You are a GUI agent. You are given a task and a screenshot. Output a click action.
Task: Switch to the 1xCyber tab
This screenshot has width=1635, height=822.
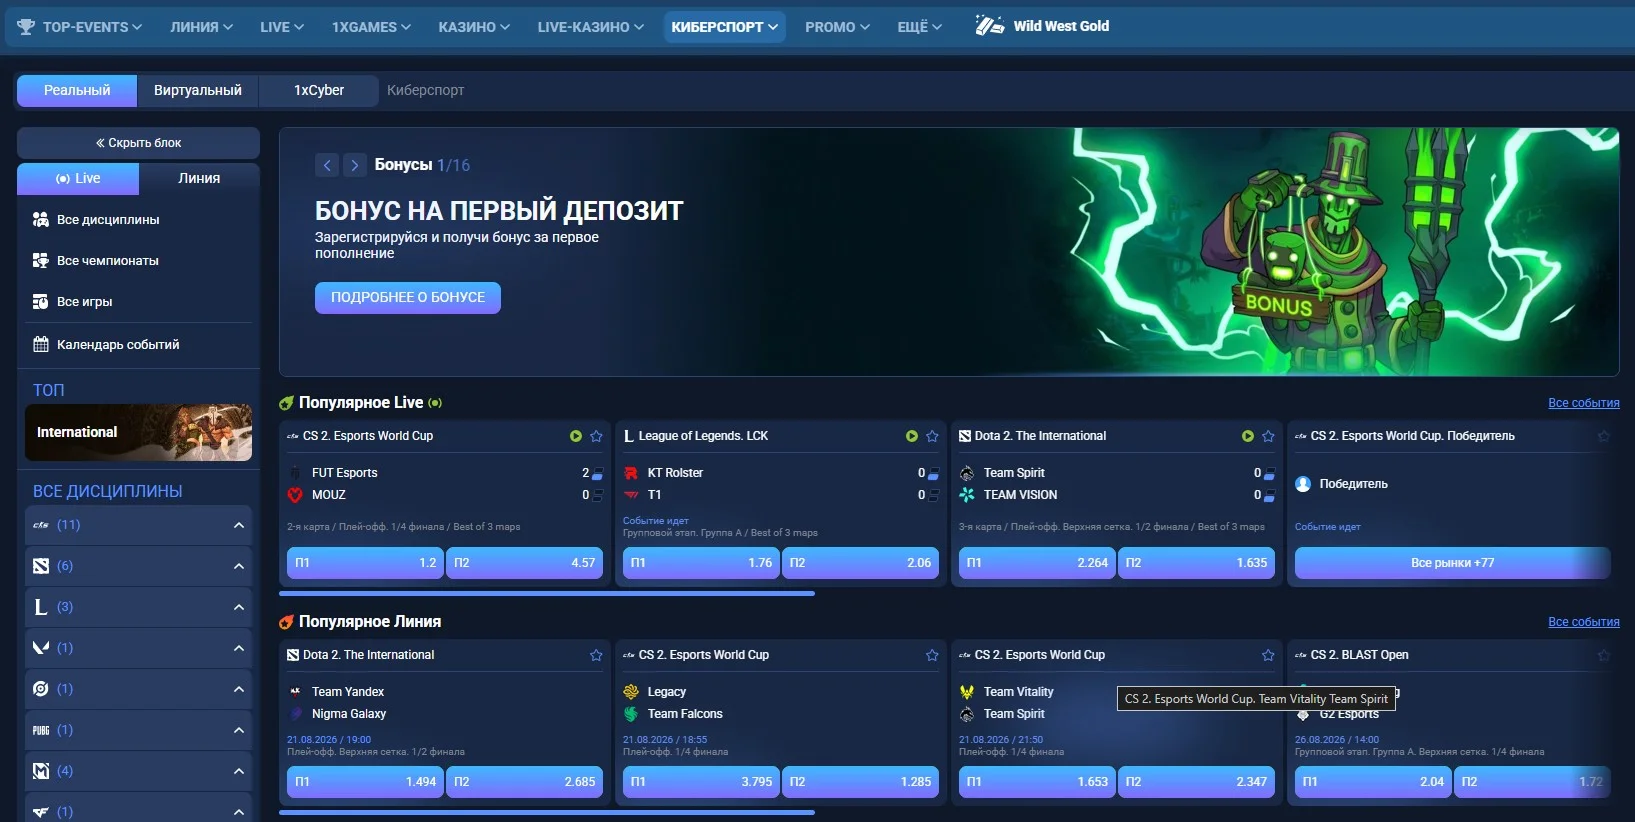(x=319, y=90)
